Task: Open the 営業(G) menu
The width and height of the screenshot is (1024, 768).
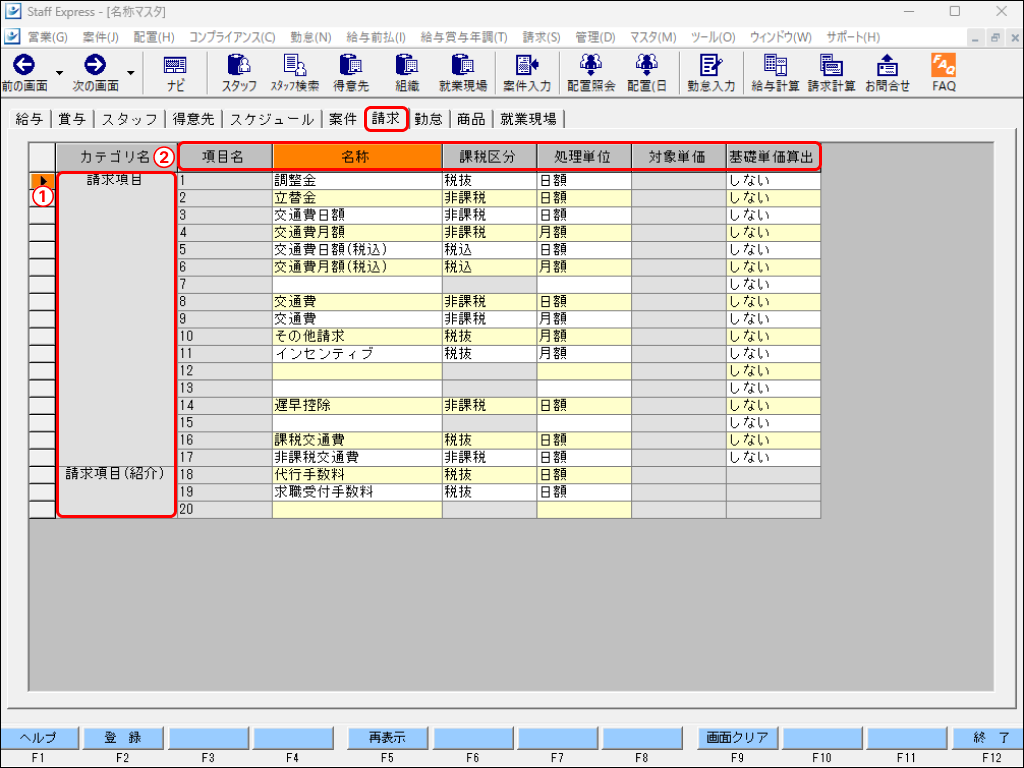Action: coord(48,37)
